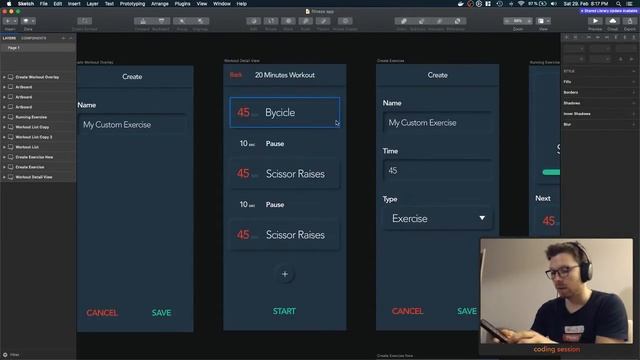Click Name field on Create Exercise artboard
This screenshot has height=360, width=640.
point(437,123)
